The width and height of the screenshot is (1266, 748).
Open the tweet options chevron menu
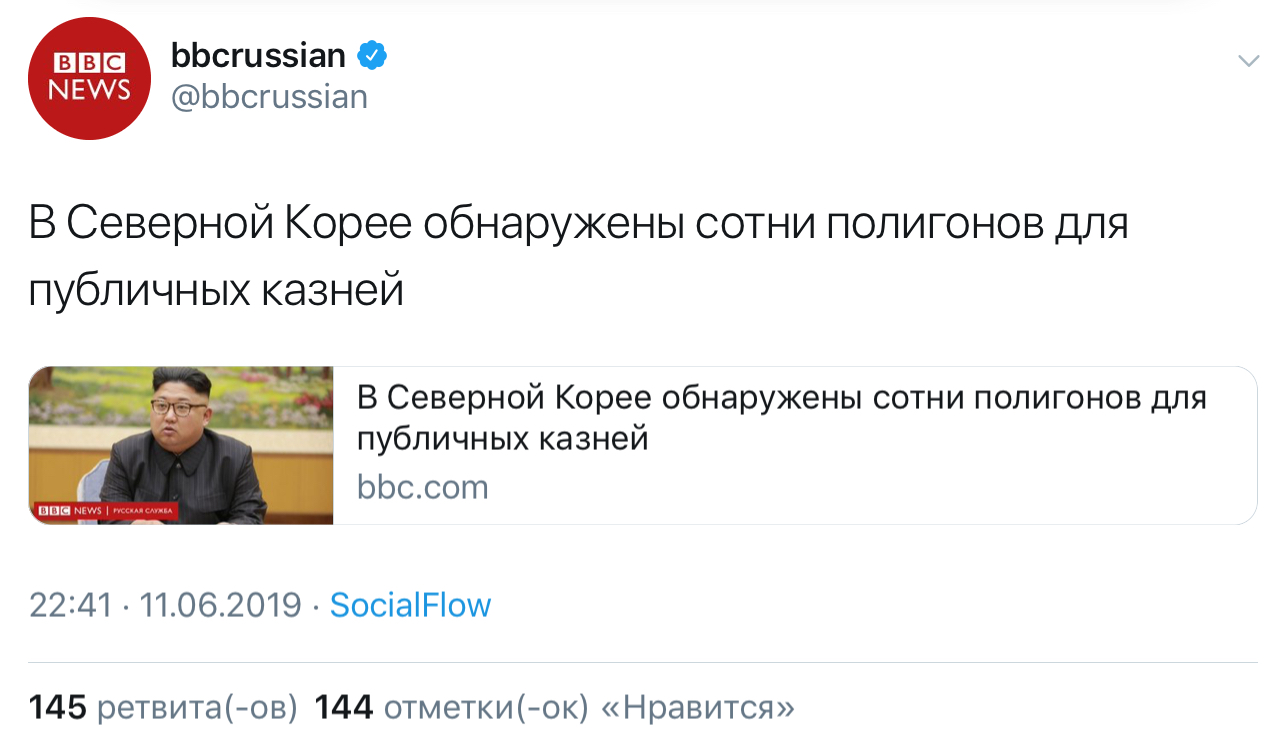(x=1248, y=61)
